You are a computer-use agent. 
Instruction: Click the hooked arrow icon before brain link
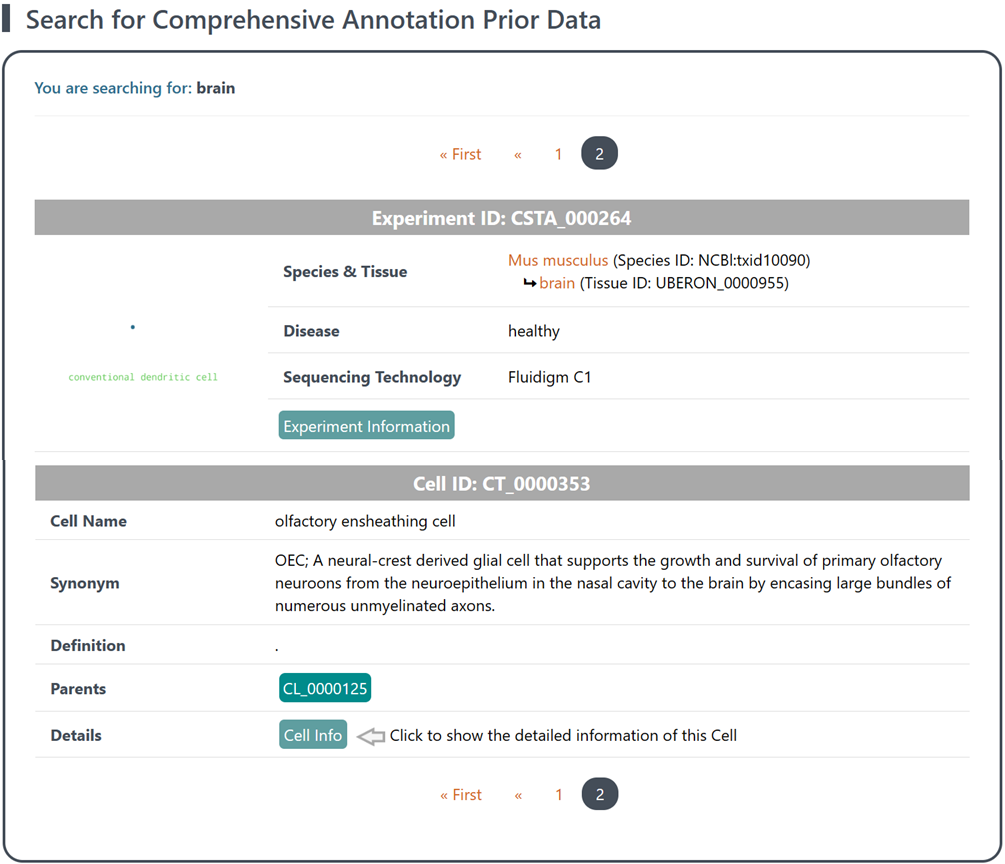coord(529,284)
